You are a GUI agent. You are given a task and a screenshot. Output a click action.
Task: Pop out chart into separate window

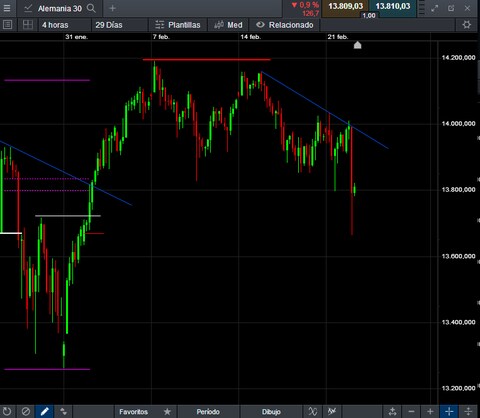(x=451, y=8)
